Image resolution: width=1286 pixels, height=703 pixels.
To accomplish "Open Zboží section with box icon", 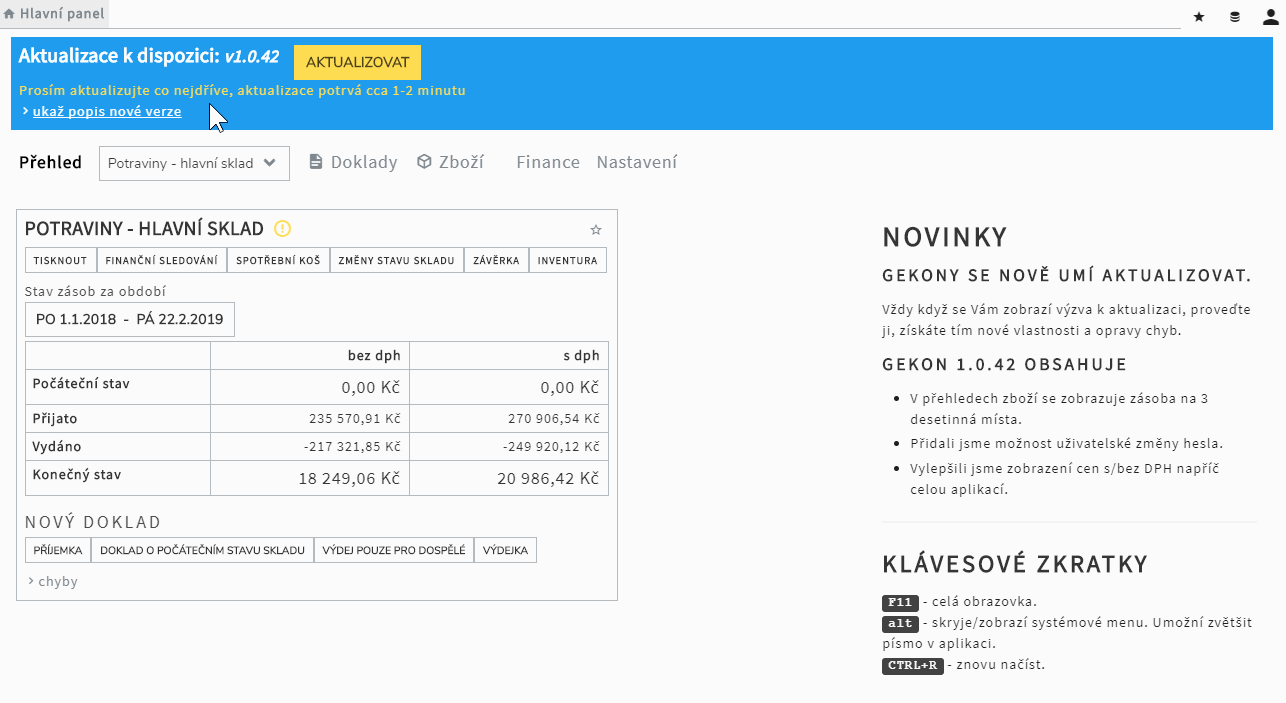I will point(450,162).
